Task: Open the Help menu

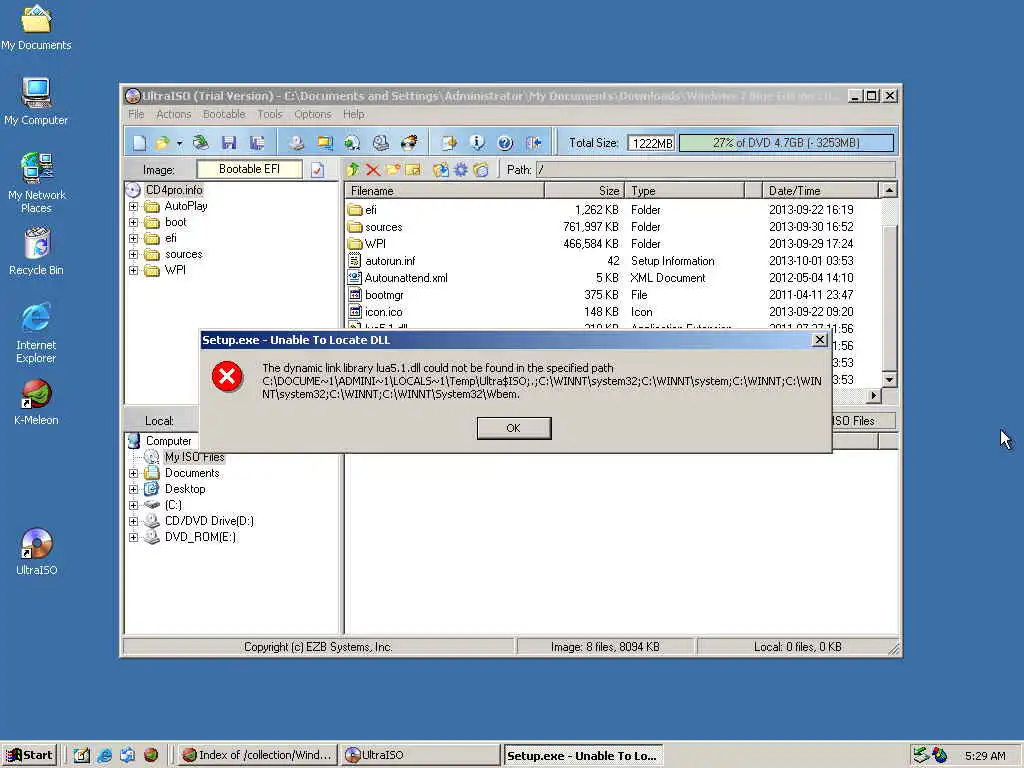Action: (353, 114)
